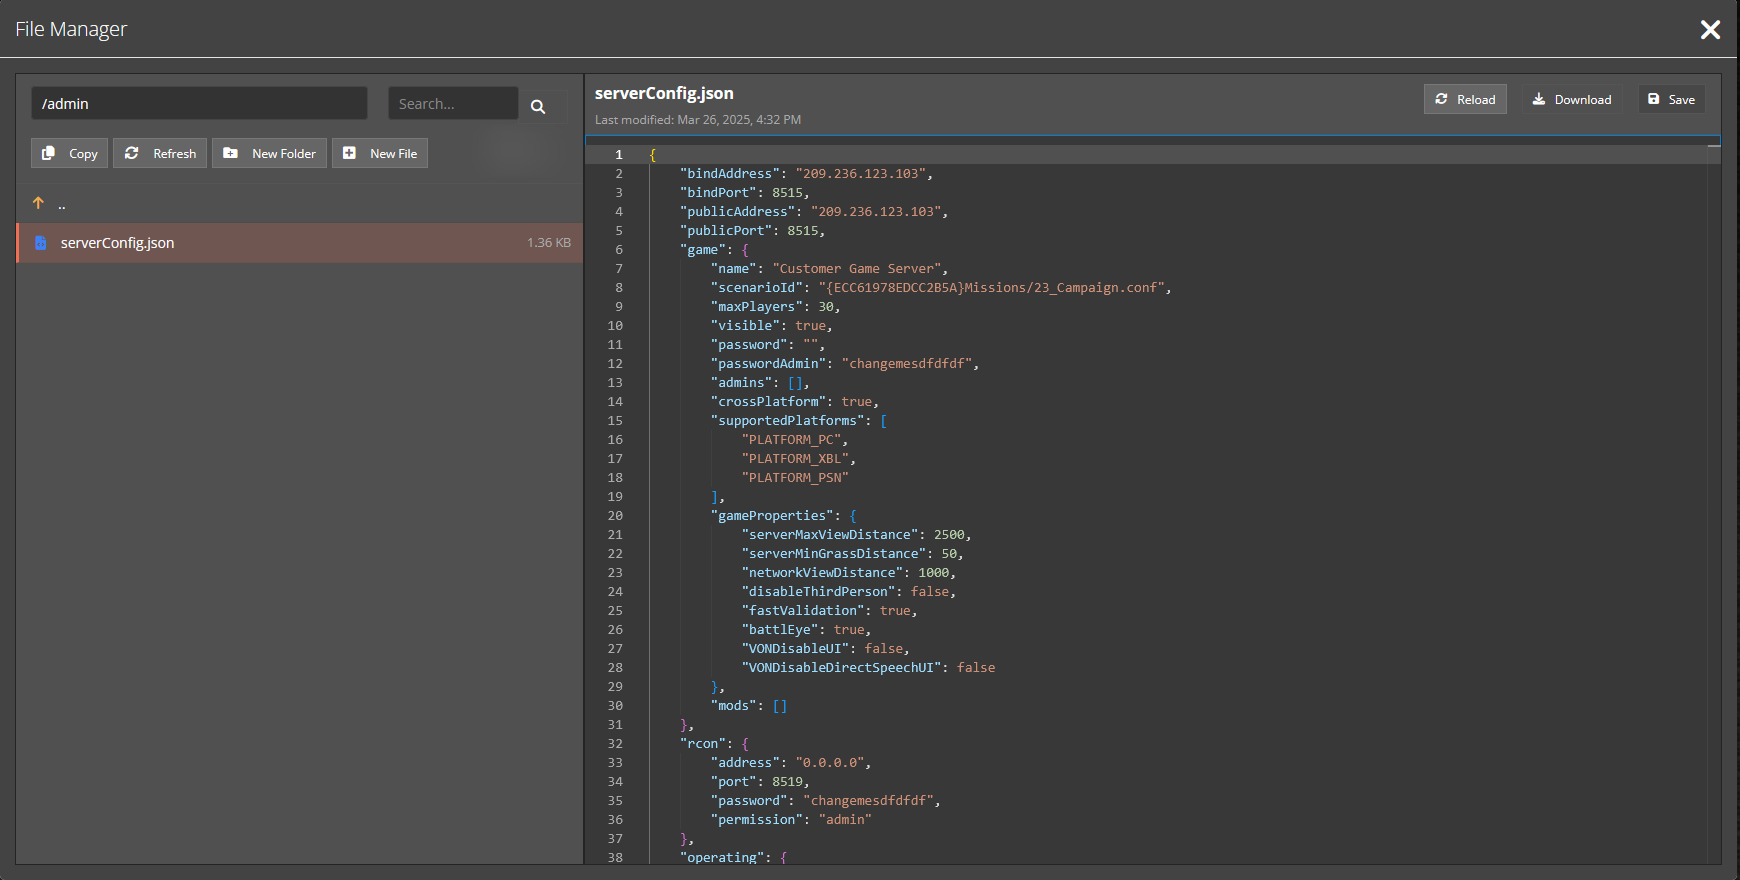The height and width of the screenshot is (880, 1740).
Task: Click on the passwordAdmin value text
Action: pos(910,364)
